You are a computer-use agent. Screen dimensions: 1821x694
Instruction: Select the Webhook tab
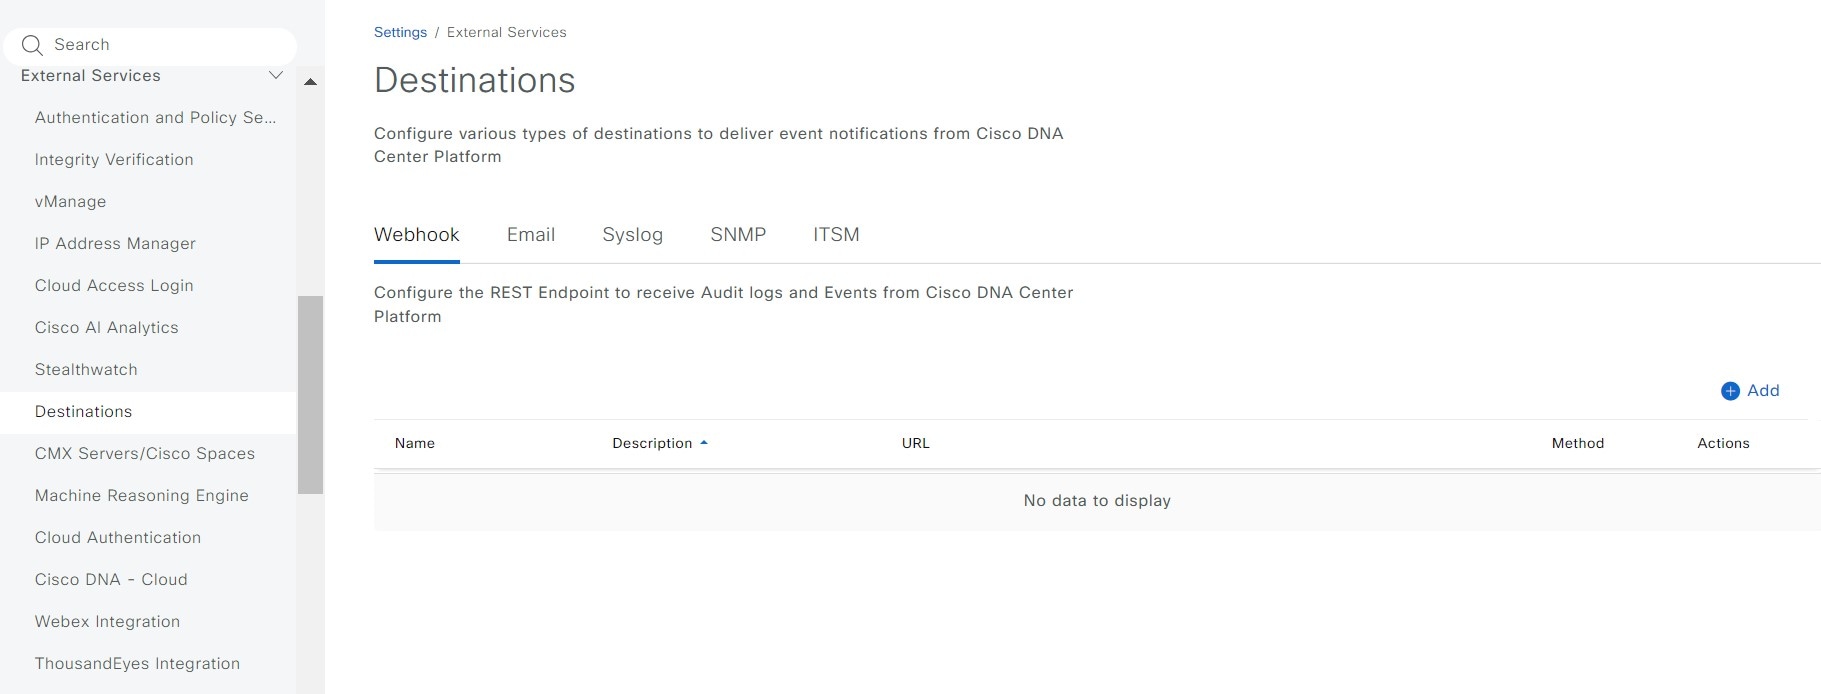click(416, 235)
